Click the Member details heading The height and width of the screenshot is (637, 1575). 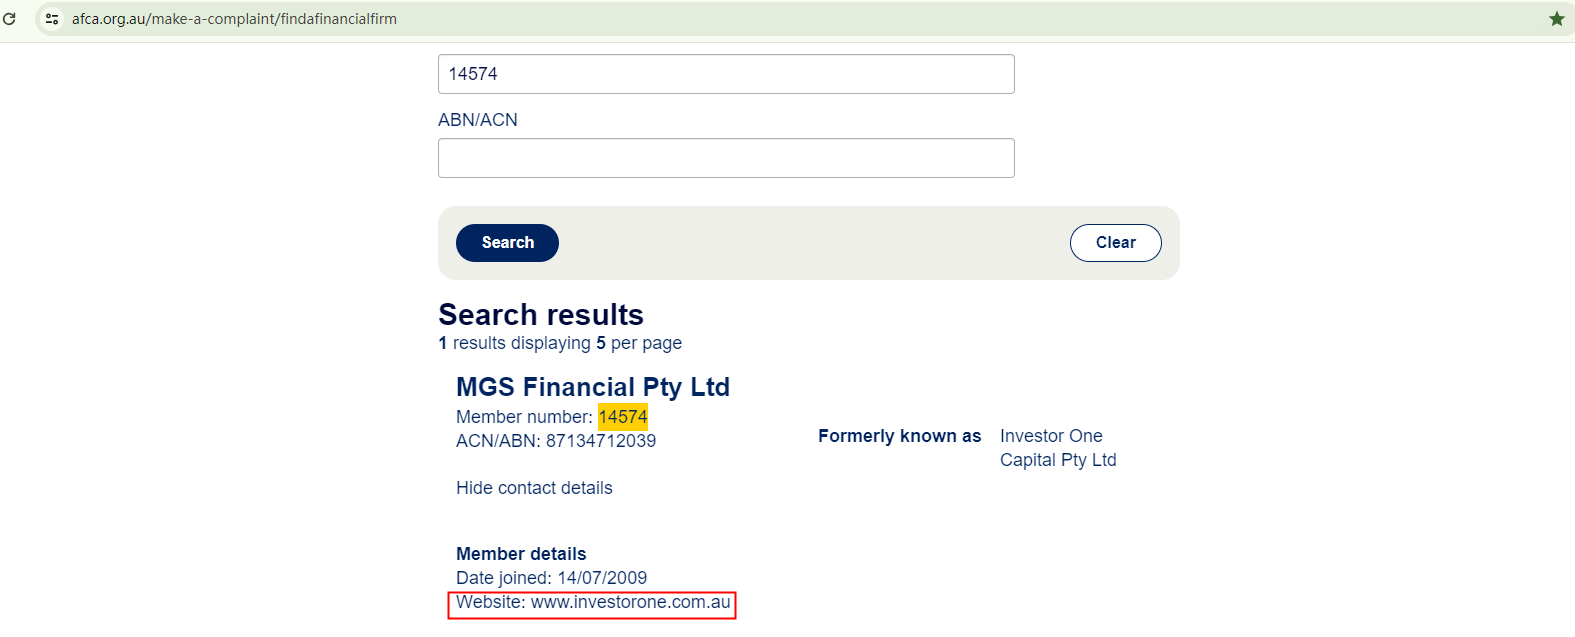(x=521, y=554)
